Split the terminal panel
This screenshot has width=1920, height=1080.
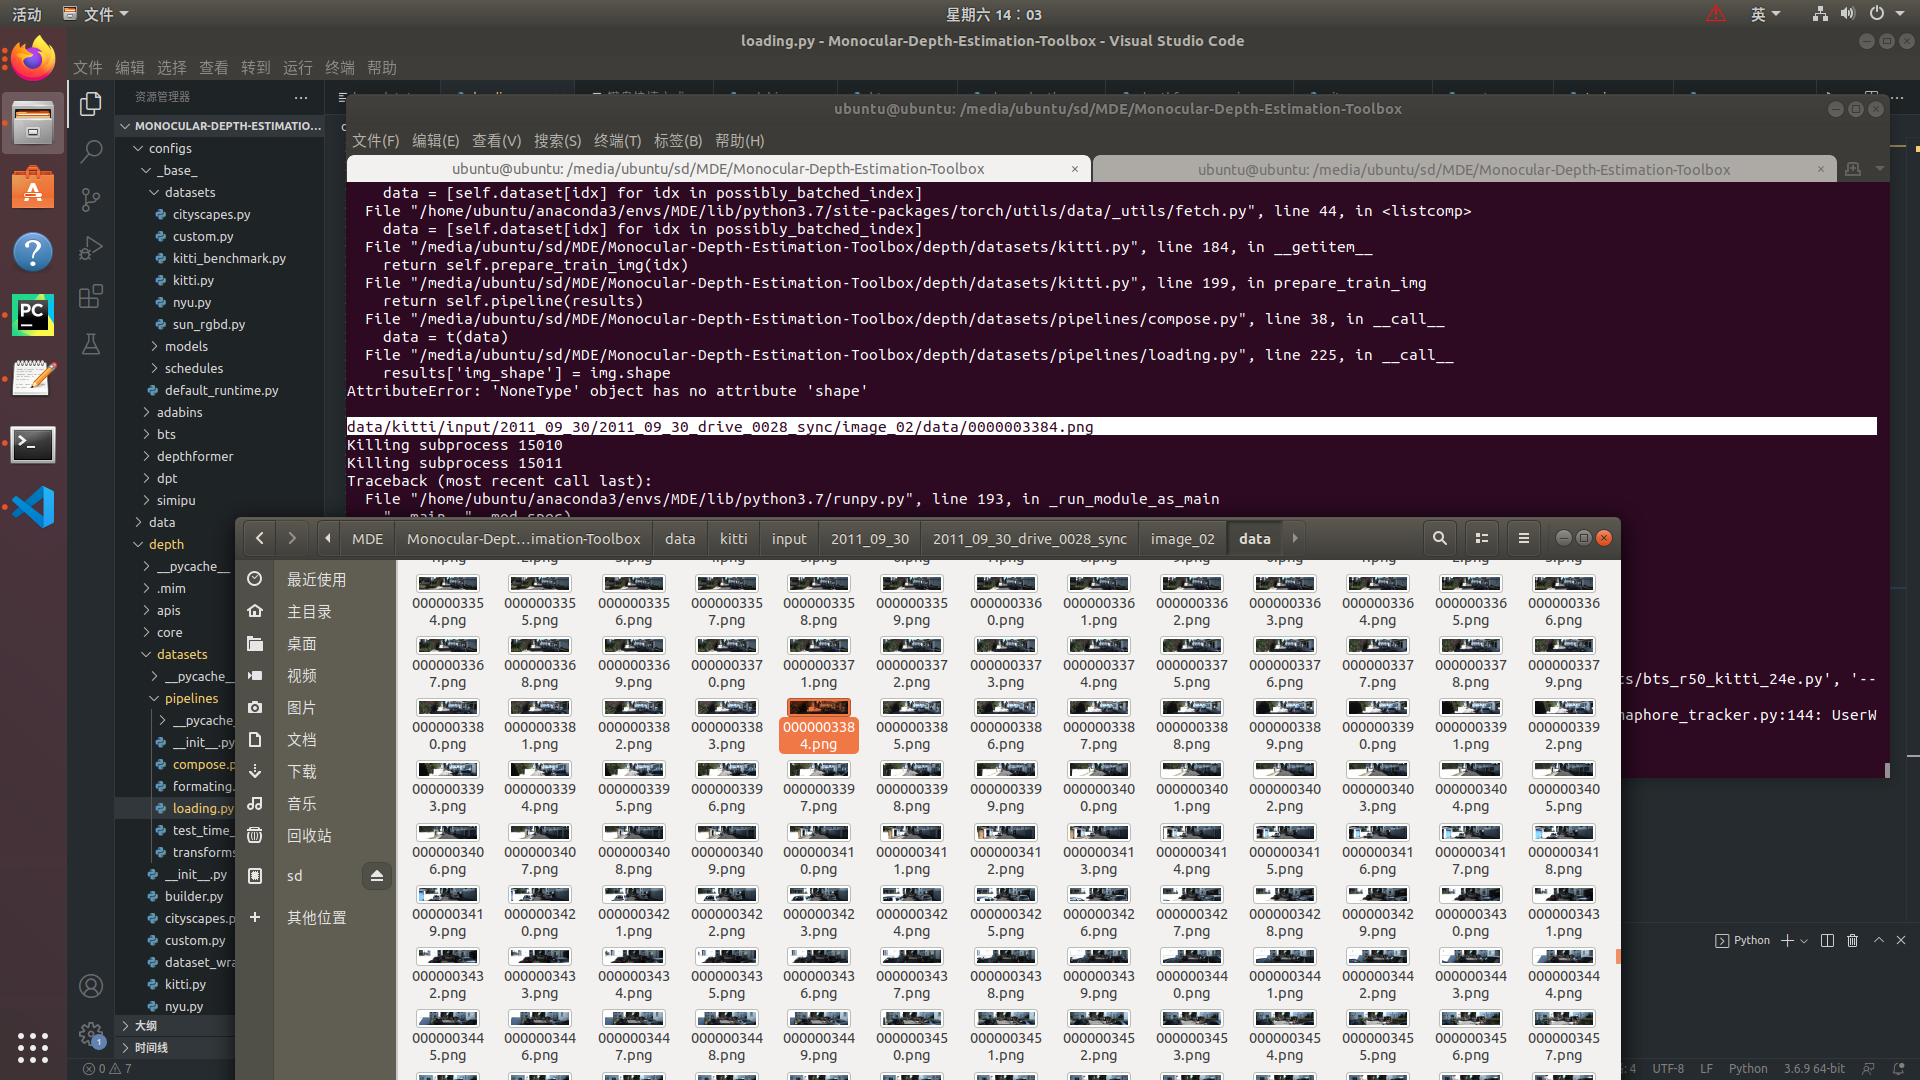point(1828,940)
